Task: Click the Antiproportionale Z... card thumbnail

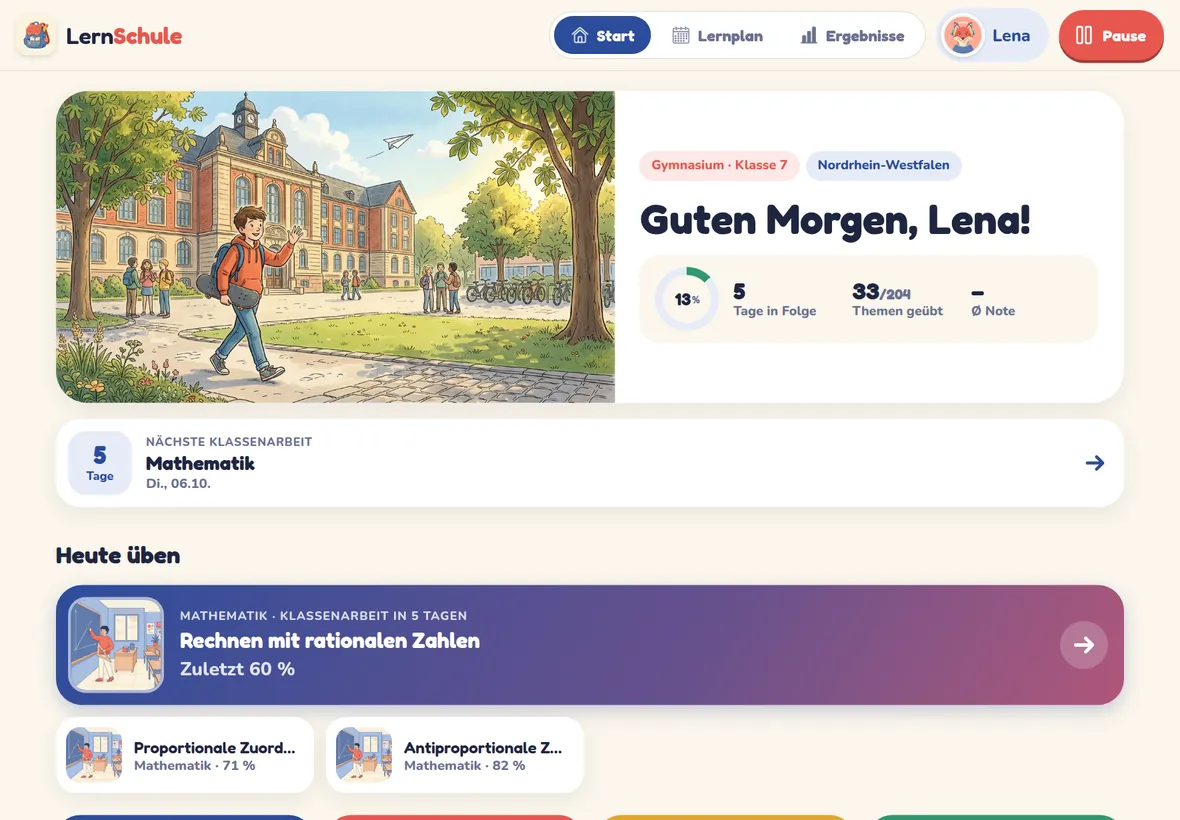Action: pos(363,755)
